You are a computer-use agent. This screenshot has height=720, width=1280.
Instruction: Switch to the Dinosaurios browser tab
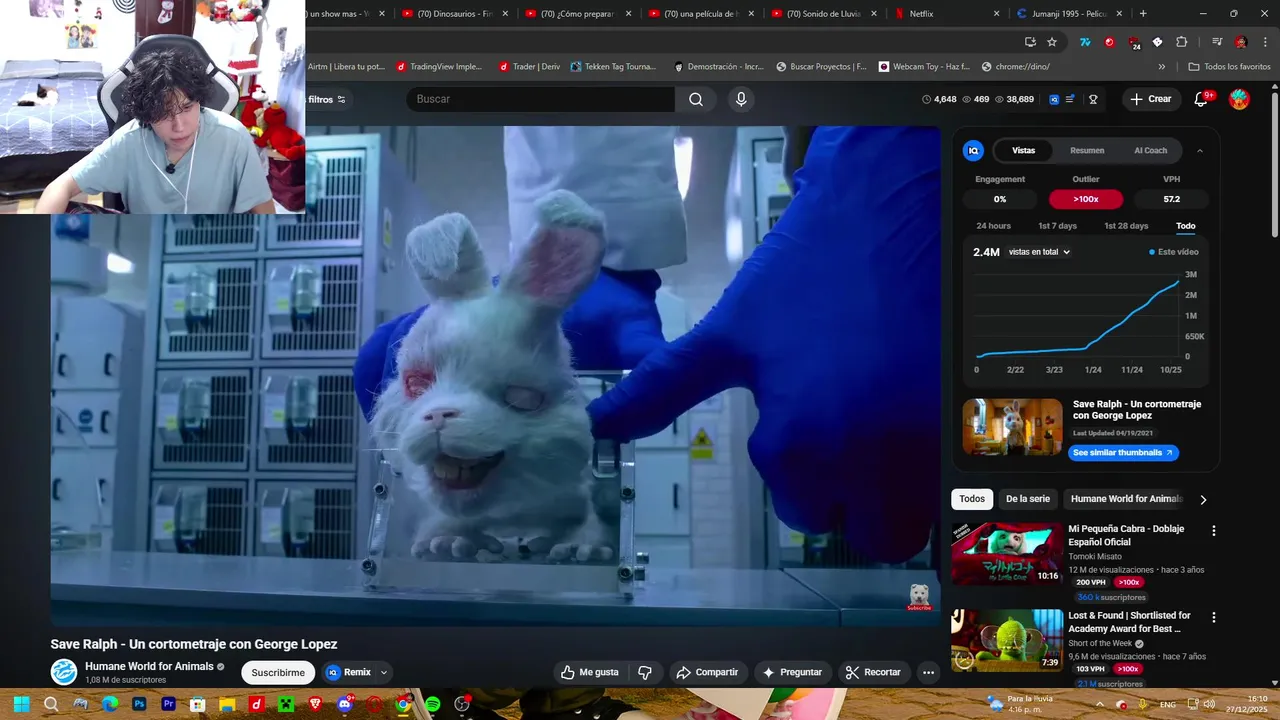point(455,14)
